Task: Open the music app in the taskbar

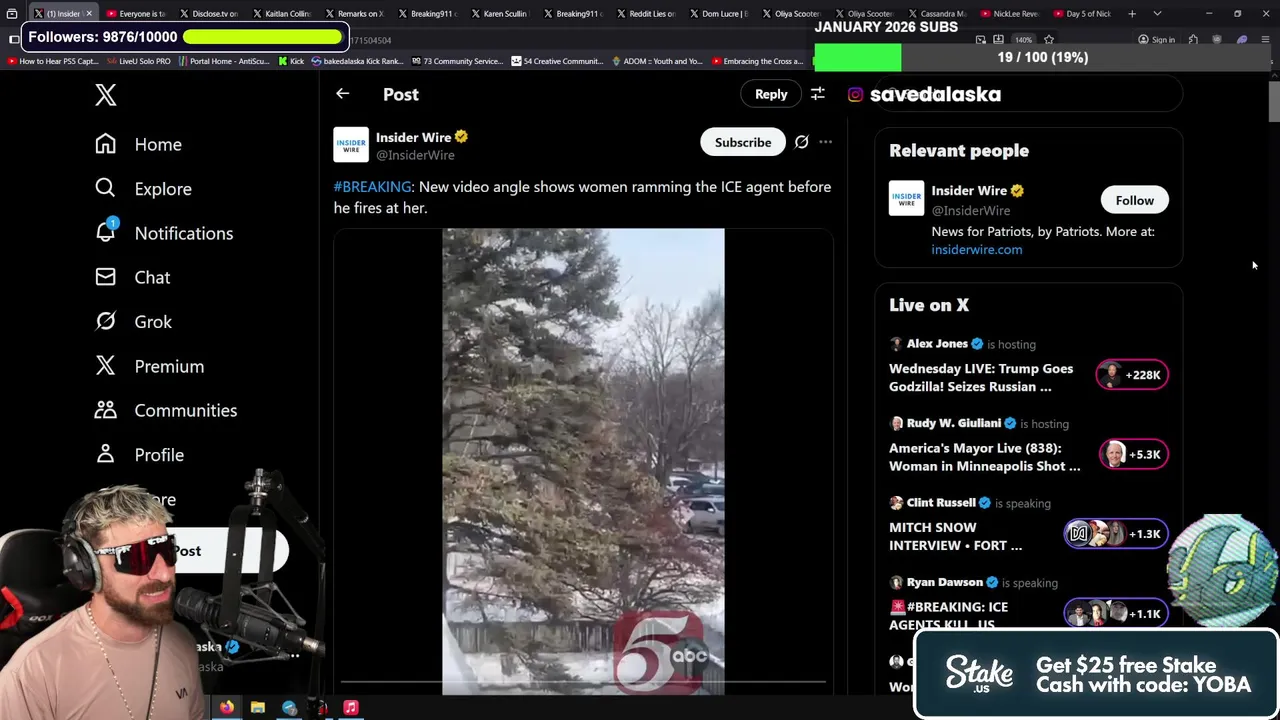Action: (351, 707)
